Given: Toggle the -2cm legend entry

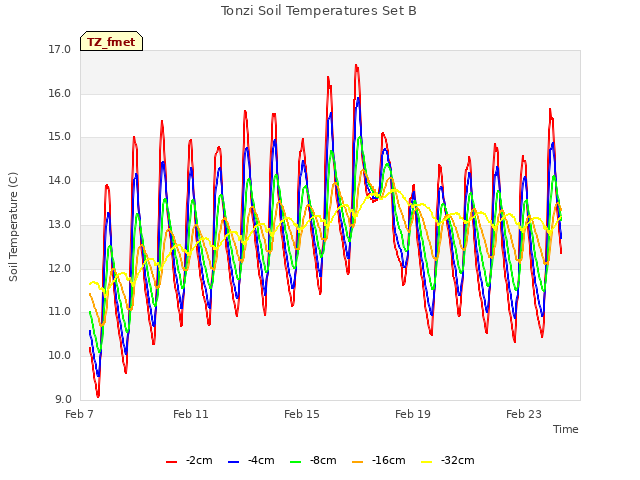Looking at the screenshot, I should (x=189, y=460).
